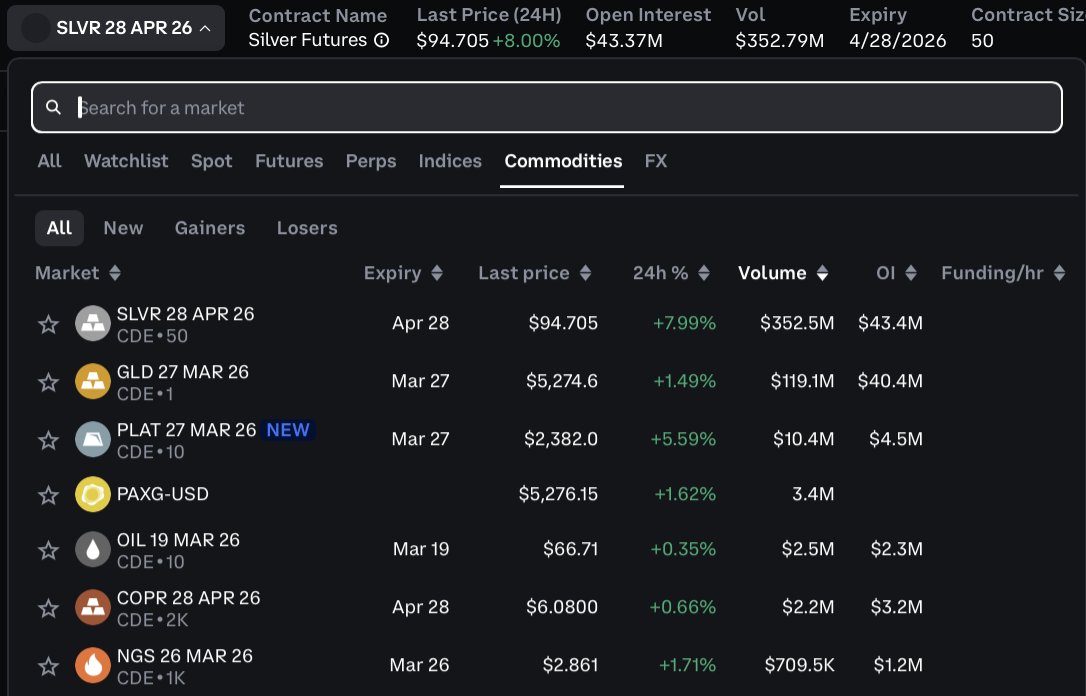Select the Gainers filter
Image resolution: width=1086 pixels, height=696 pixels.
[x=210, y=228]
